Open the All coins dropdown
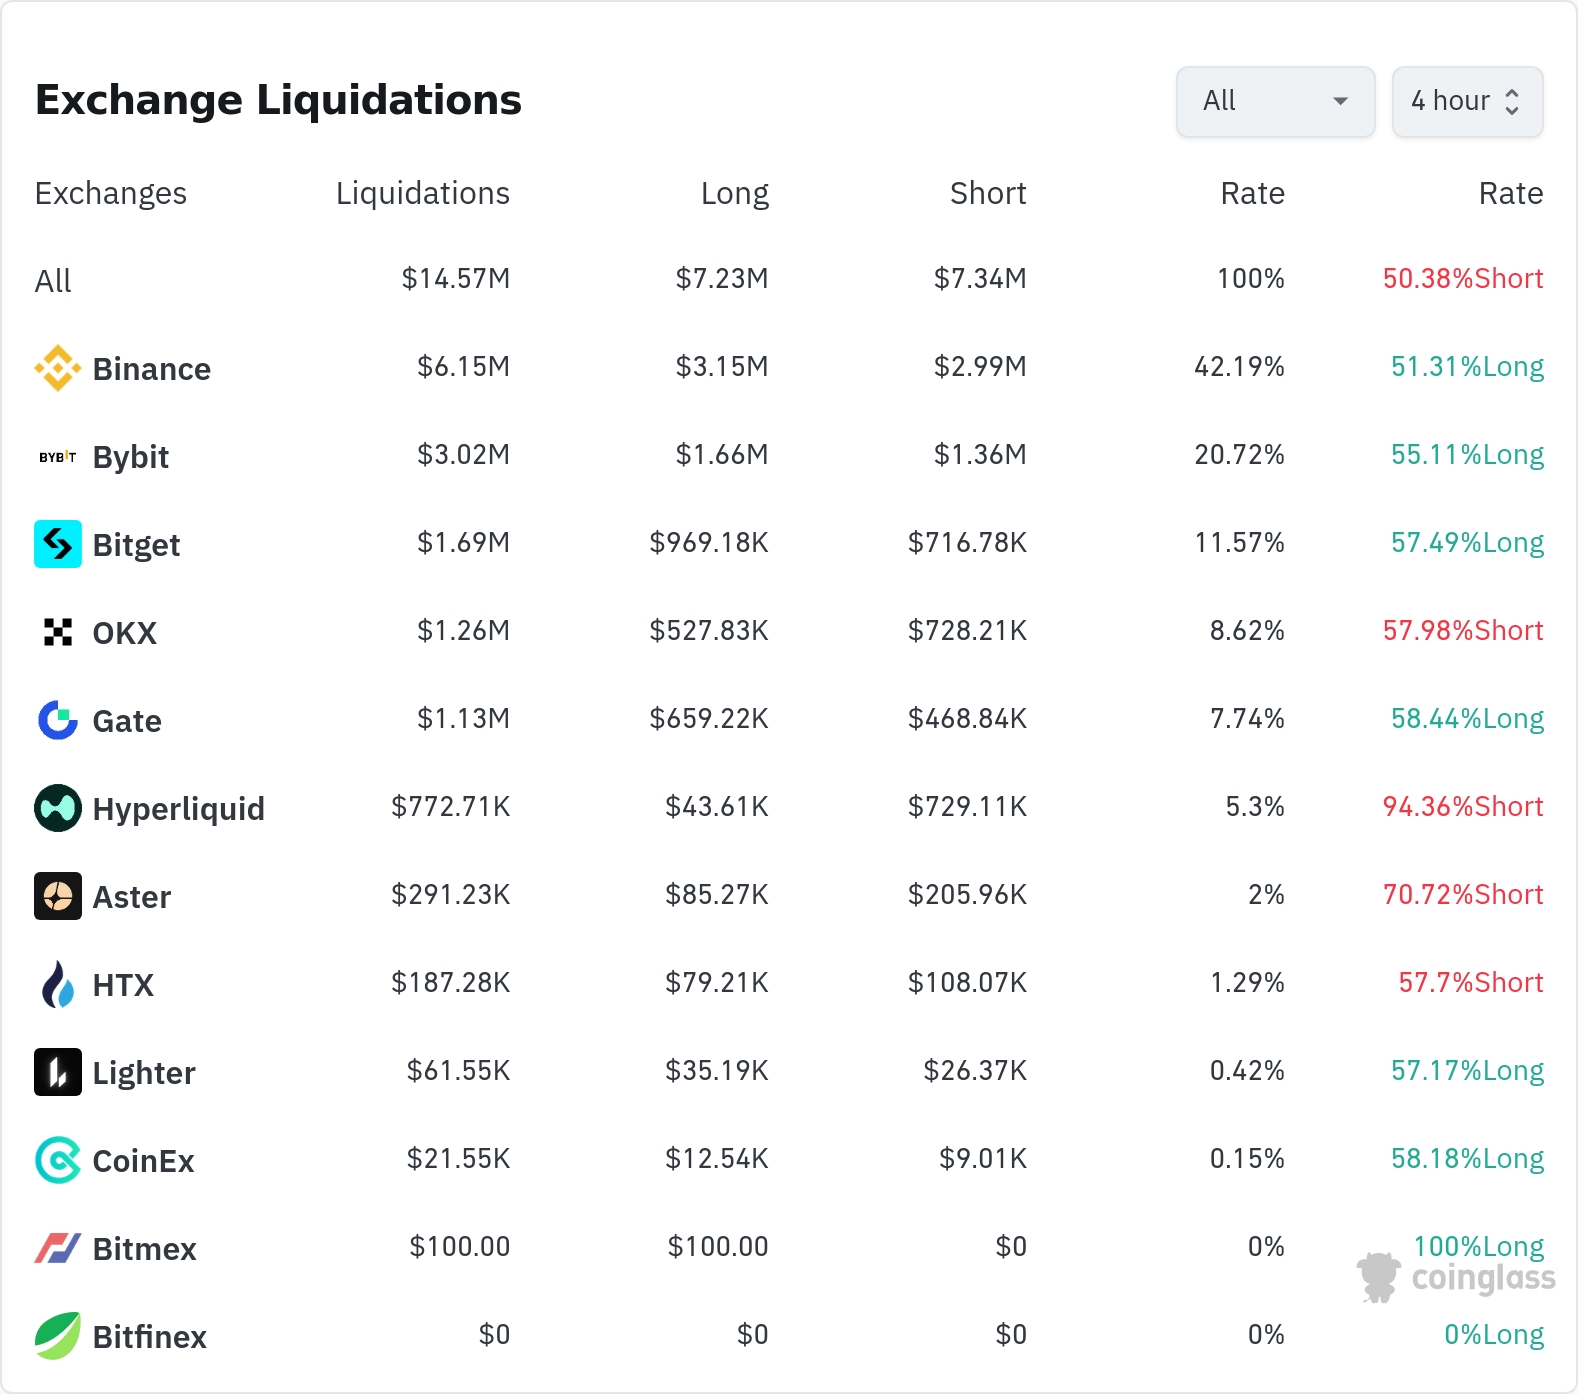The width and height of the screenshot is (1578, 1394). coord(1275,101)
